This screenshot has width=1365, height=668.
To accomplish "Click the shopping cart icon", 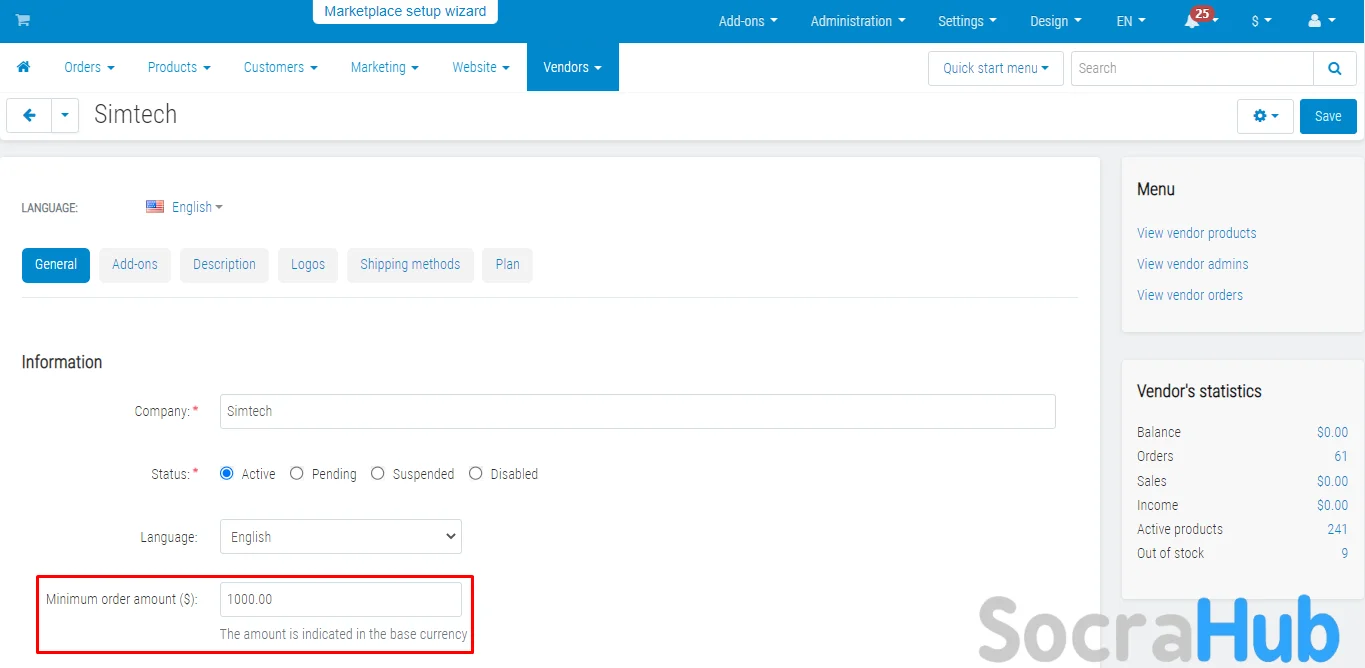I will pyautogui.click(x=22, y=20).
